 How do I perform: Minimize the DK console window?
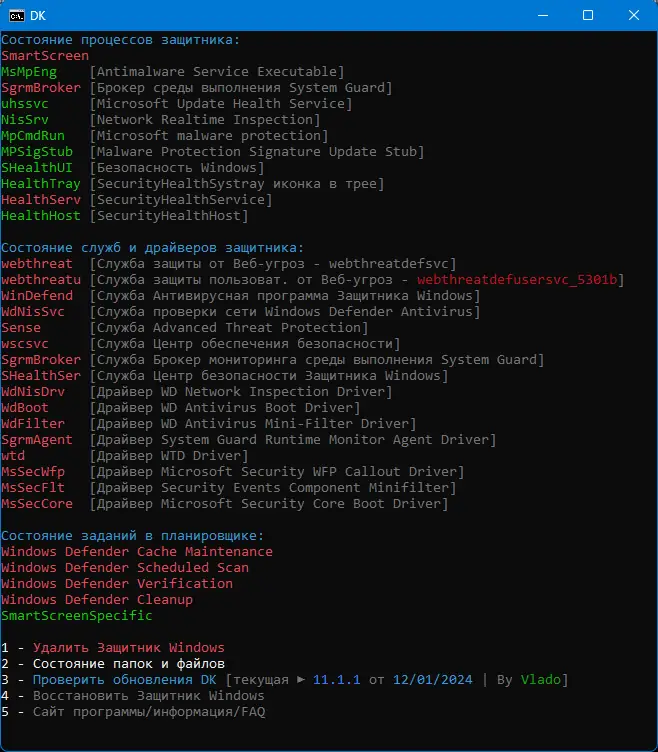(543, 15)
